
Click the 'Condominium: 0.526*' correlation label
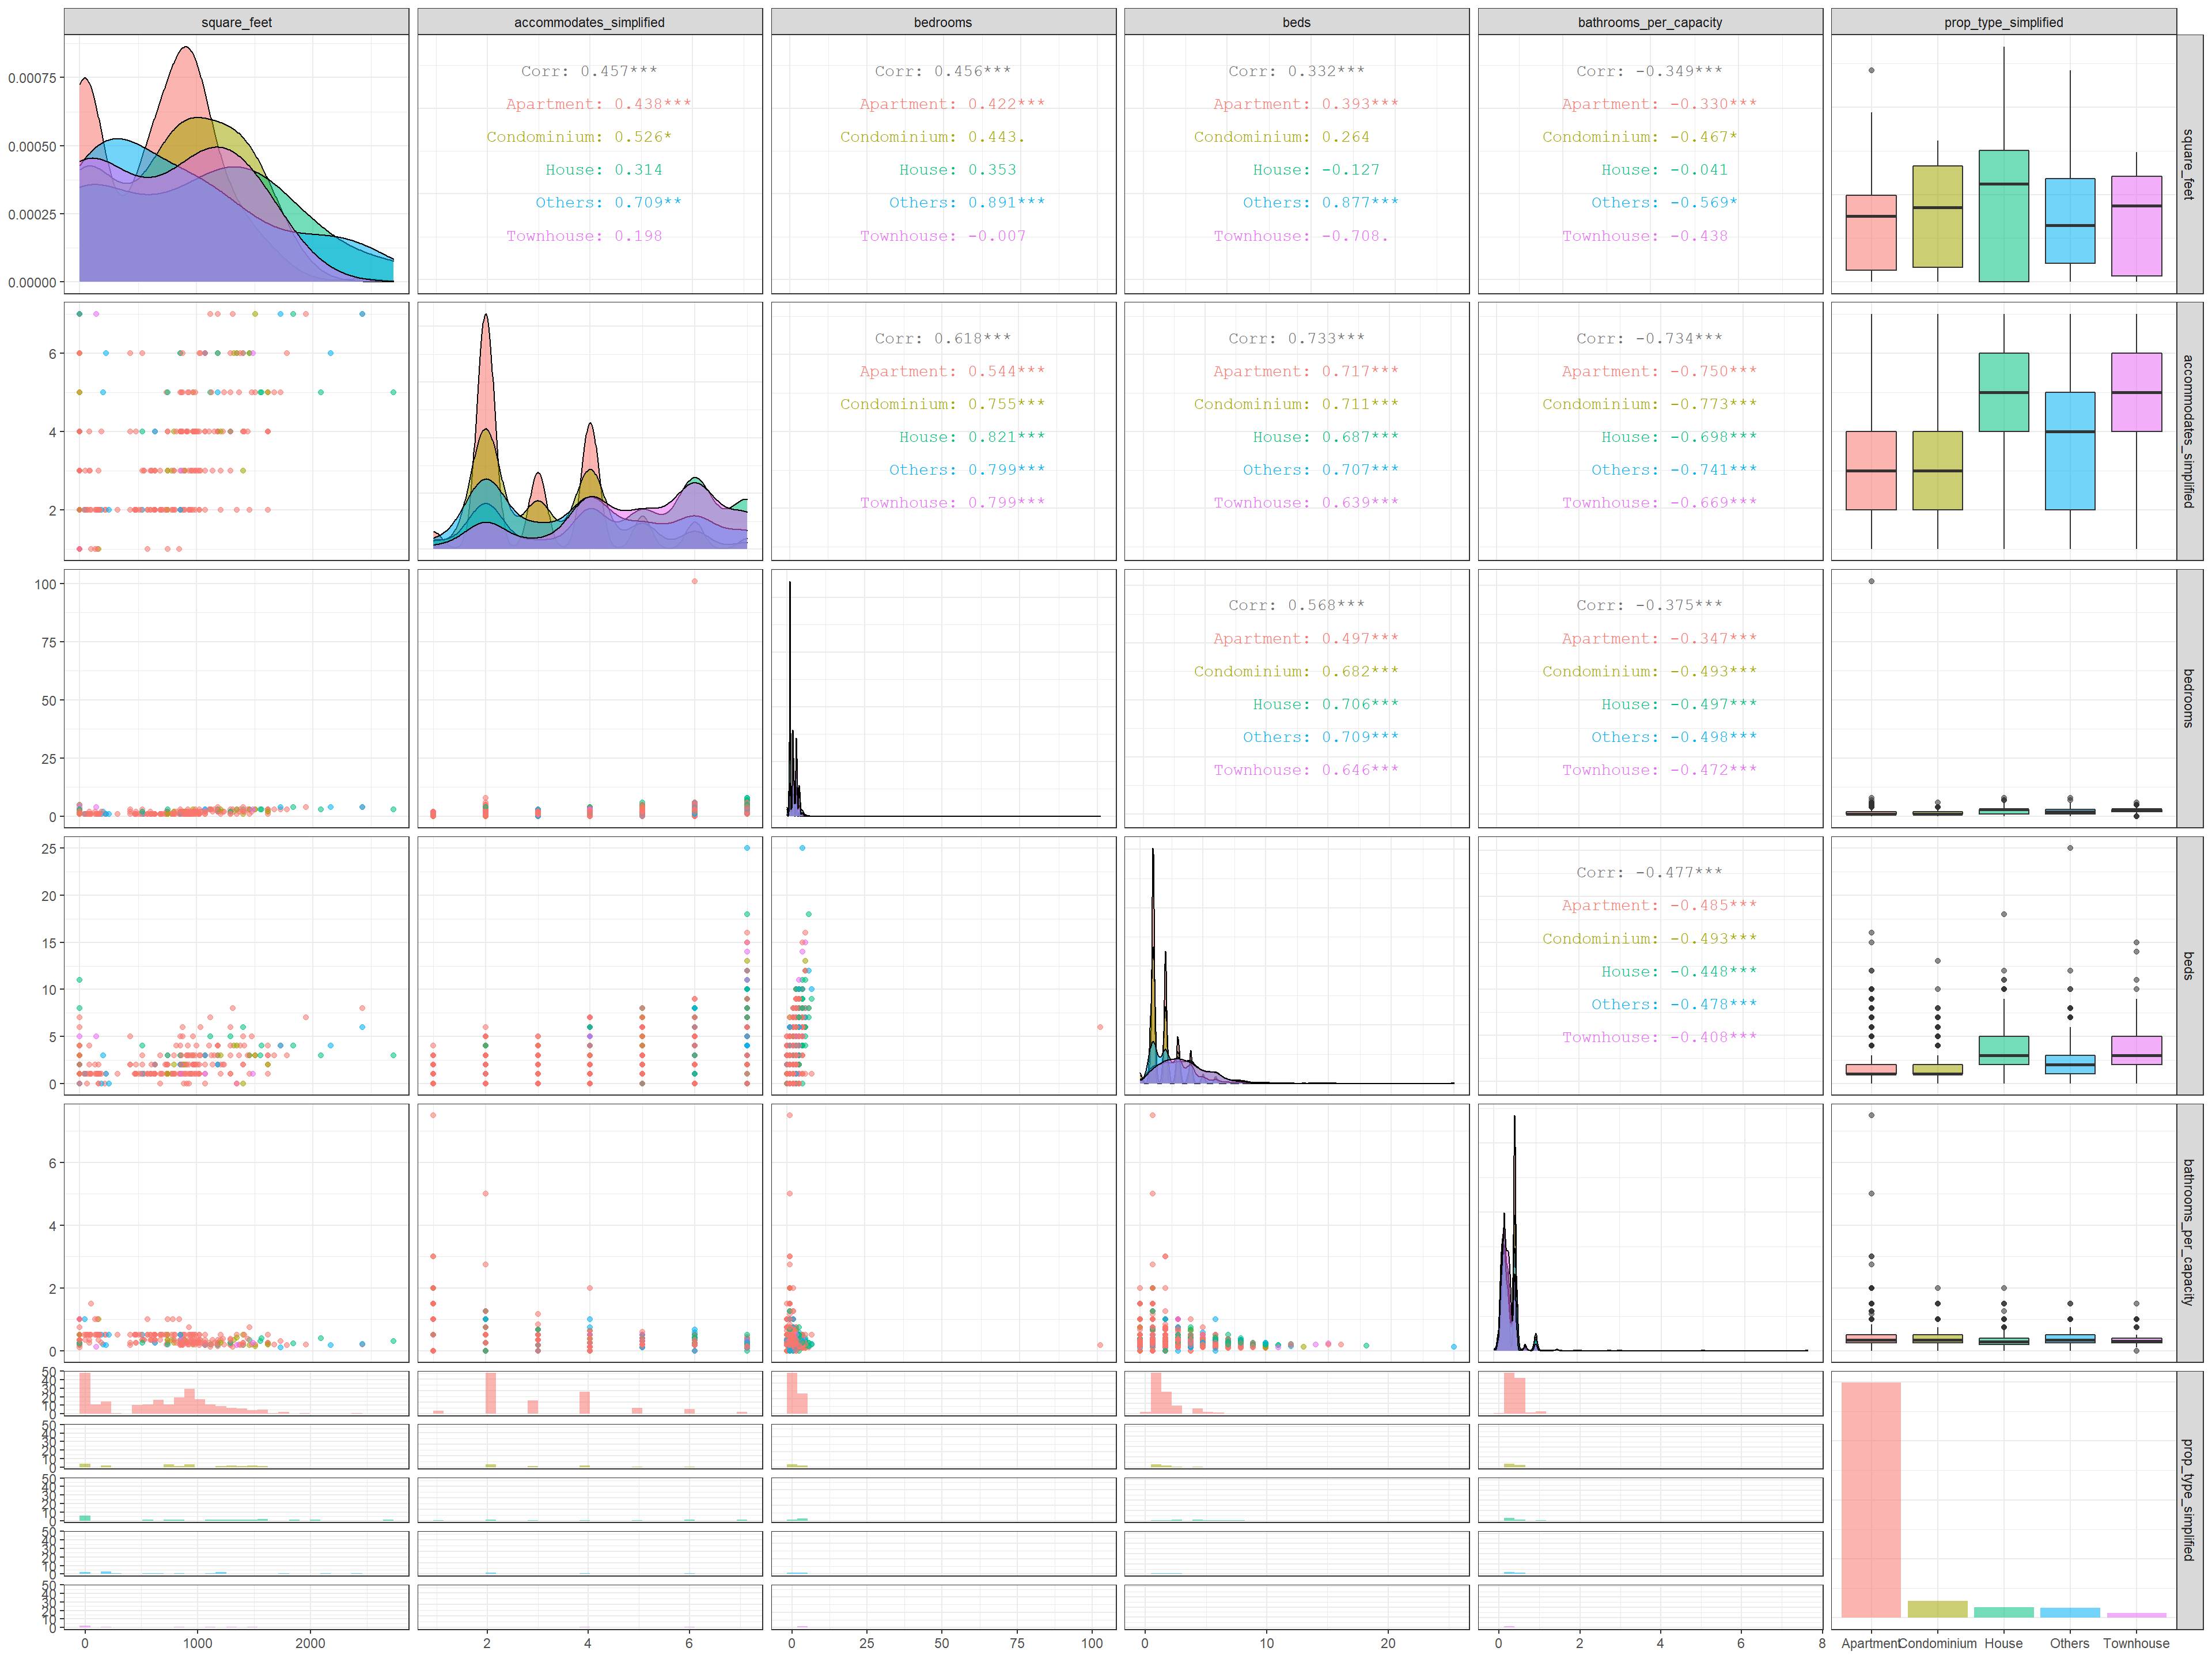pos(578,137)
